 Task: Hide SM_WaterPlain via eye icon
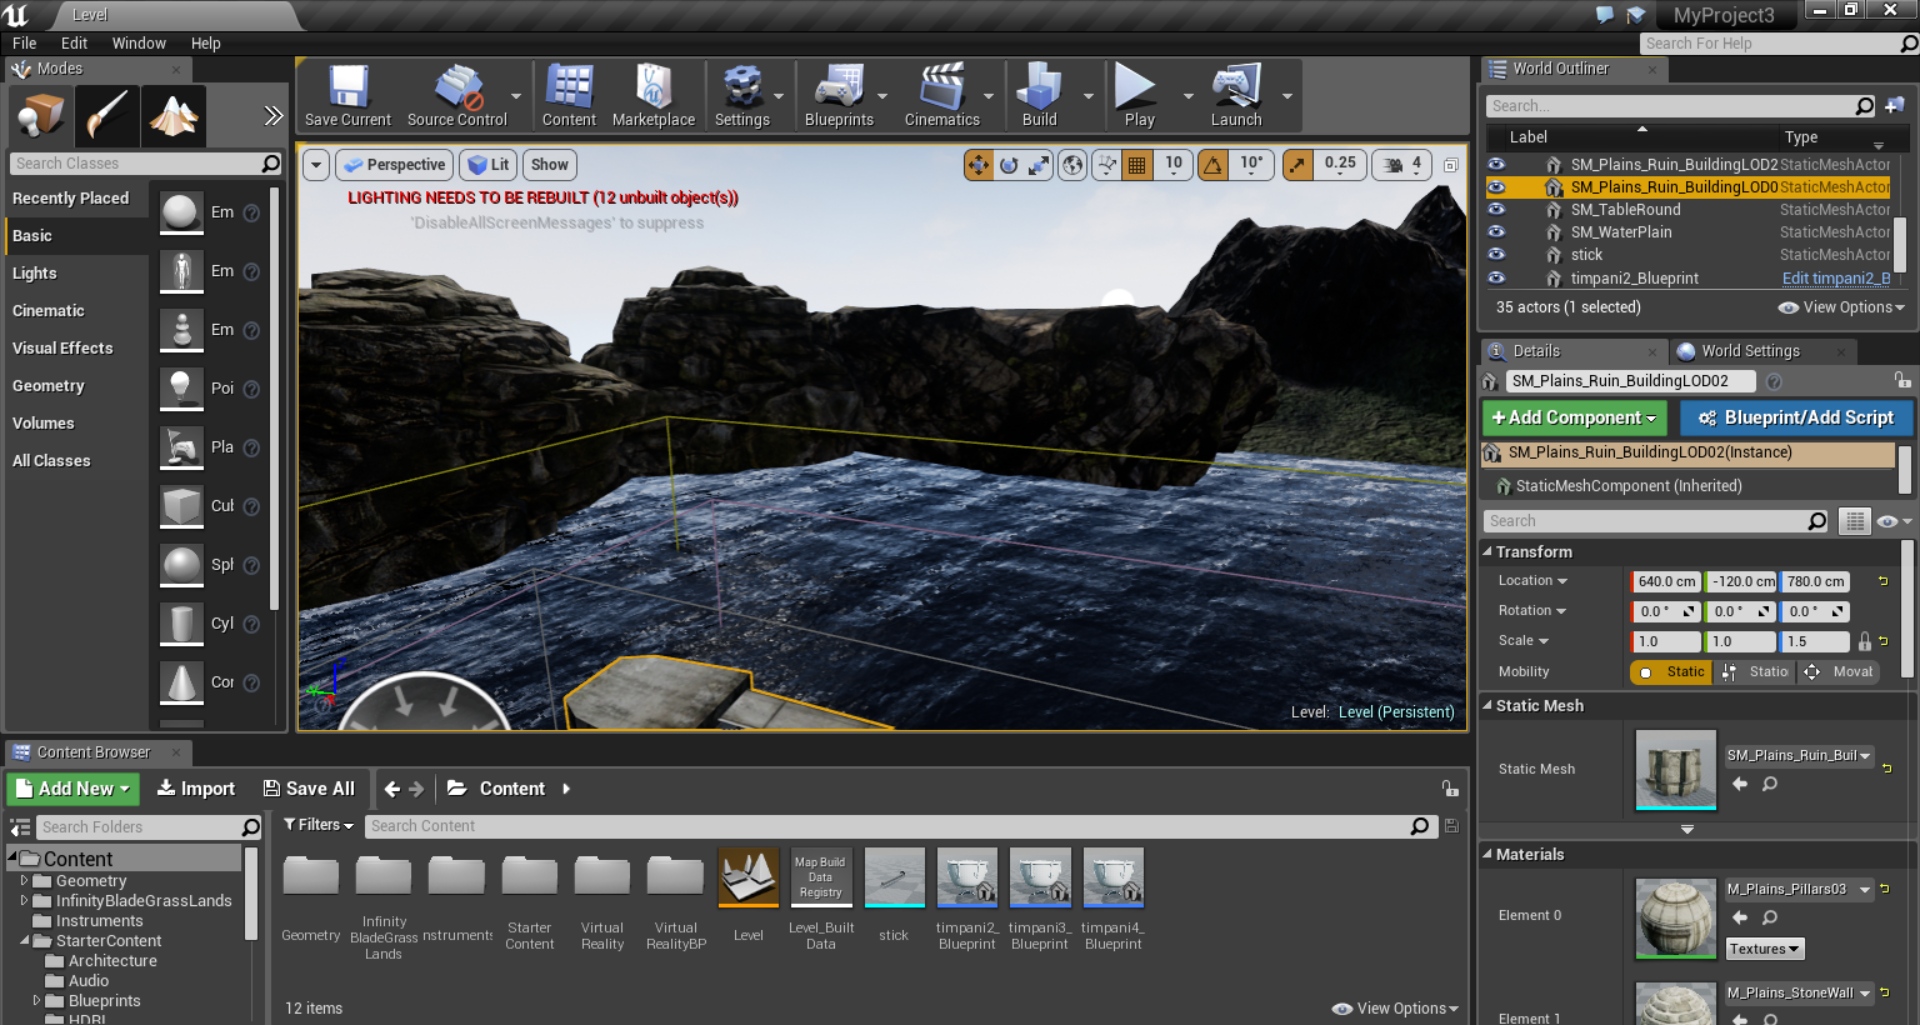point(1496,232)
